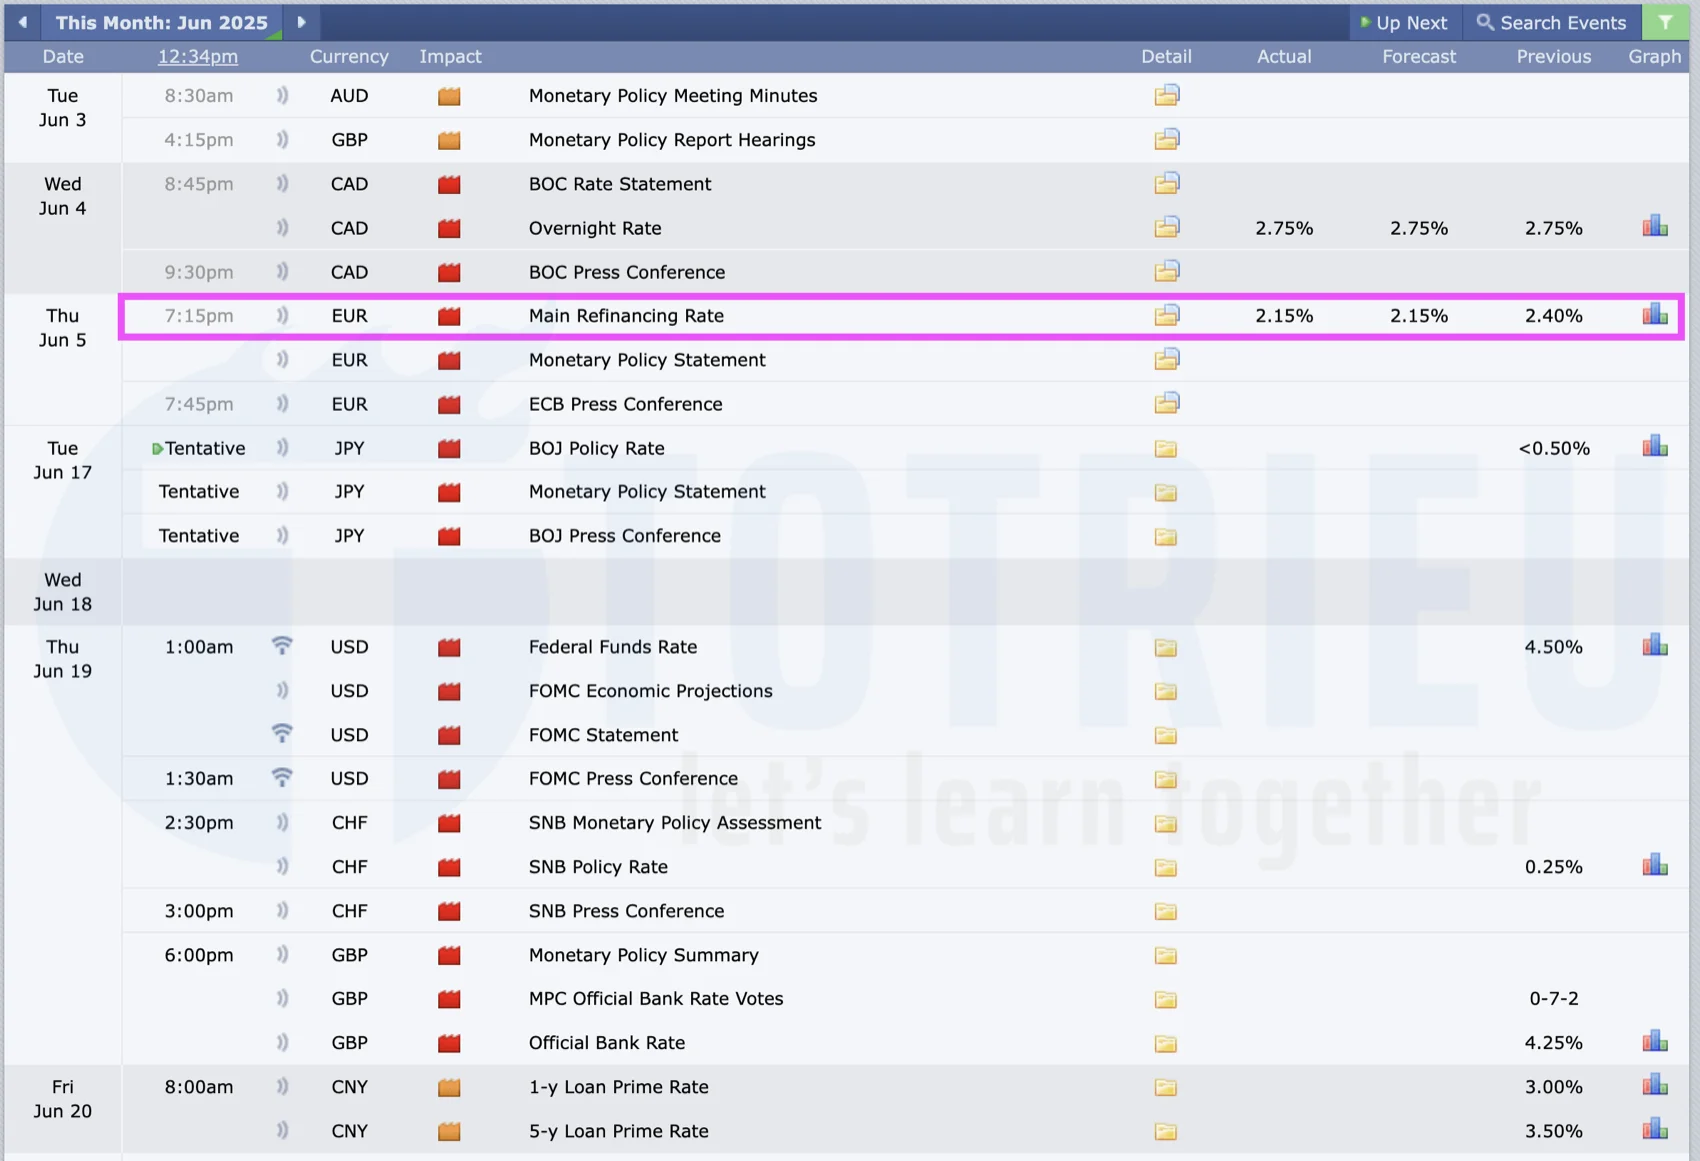This screenshot has height=1161, width=1700.
Task: Open detail folder for Main Refinancing Rate
Action: click(1166, 316)
